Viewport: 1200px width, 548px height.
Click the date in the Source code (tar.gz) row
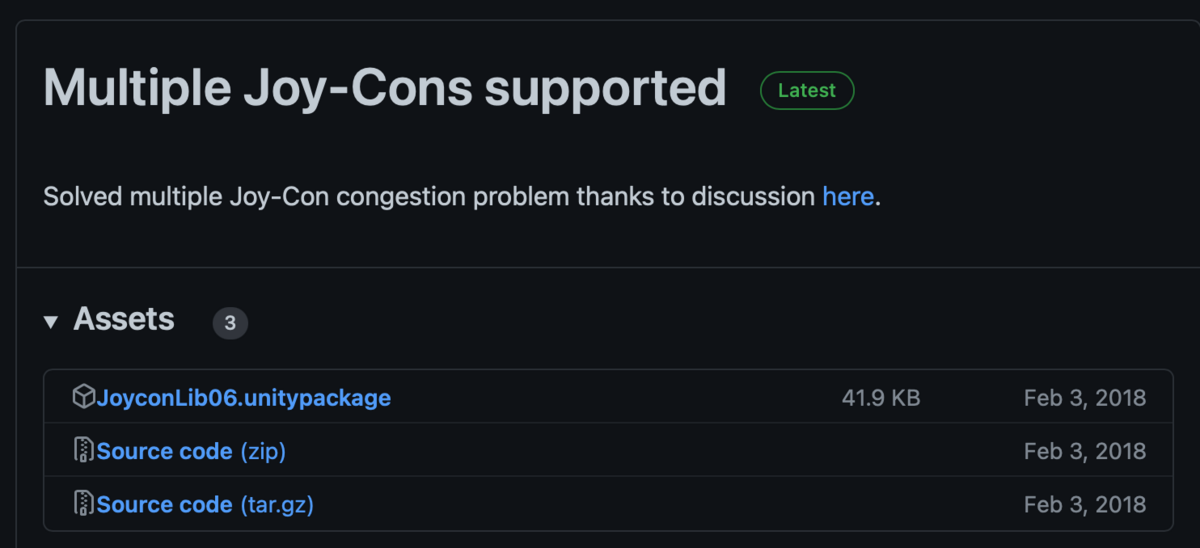[x=1084, y=505]
